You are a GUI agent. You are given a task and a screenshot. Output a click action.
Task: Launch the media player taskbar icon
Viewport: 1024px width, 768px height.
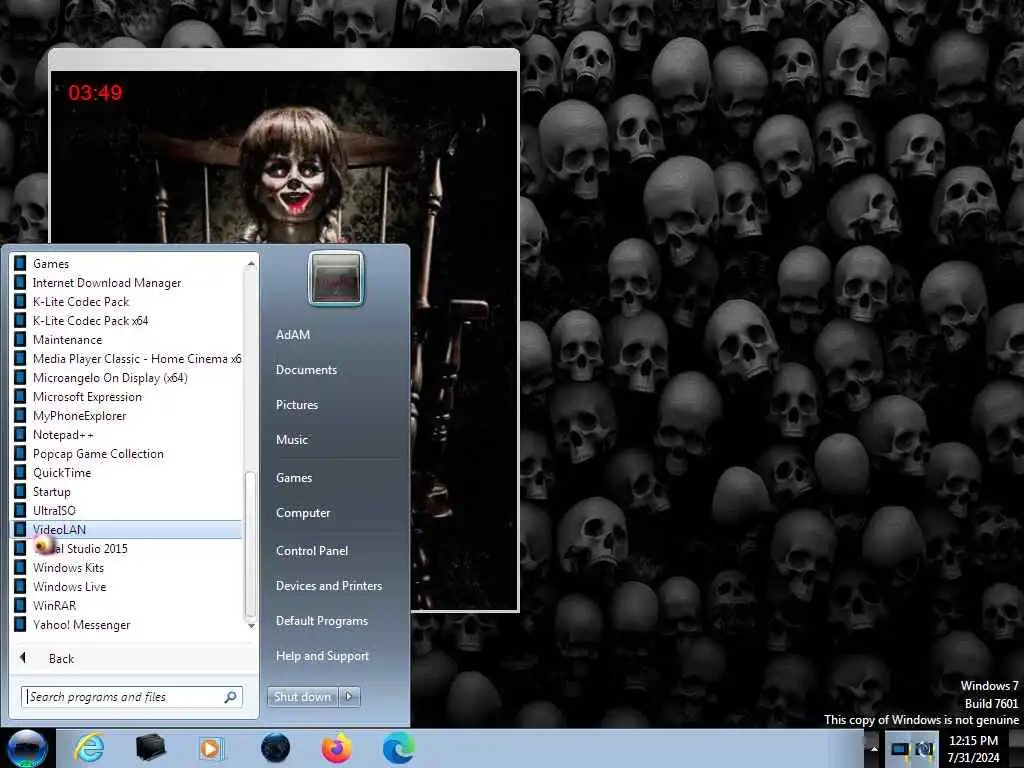211,748
